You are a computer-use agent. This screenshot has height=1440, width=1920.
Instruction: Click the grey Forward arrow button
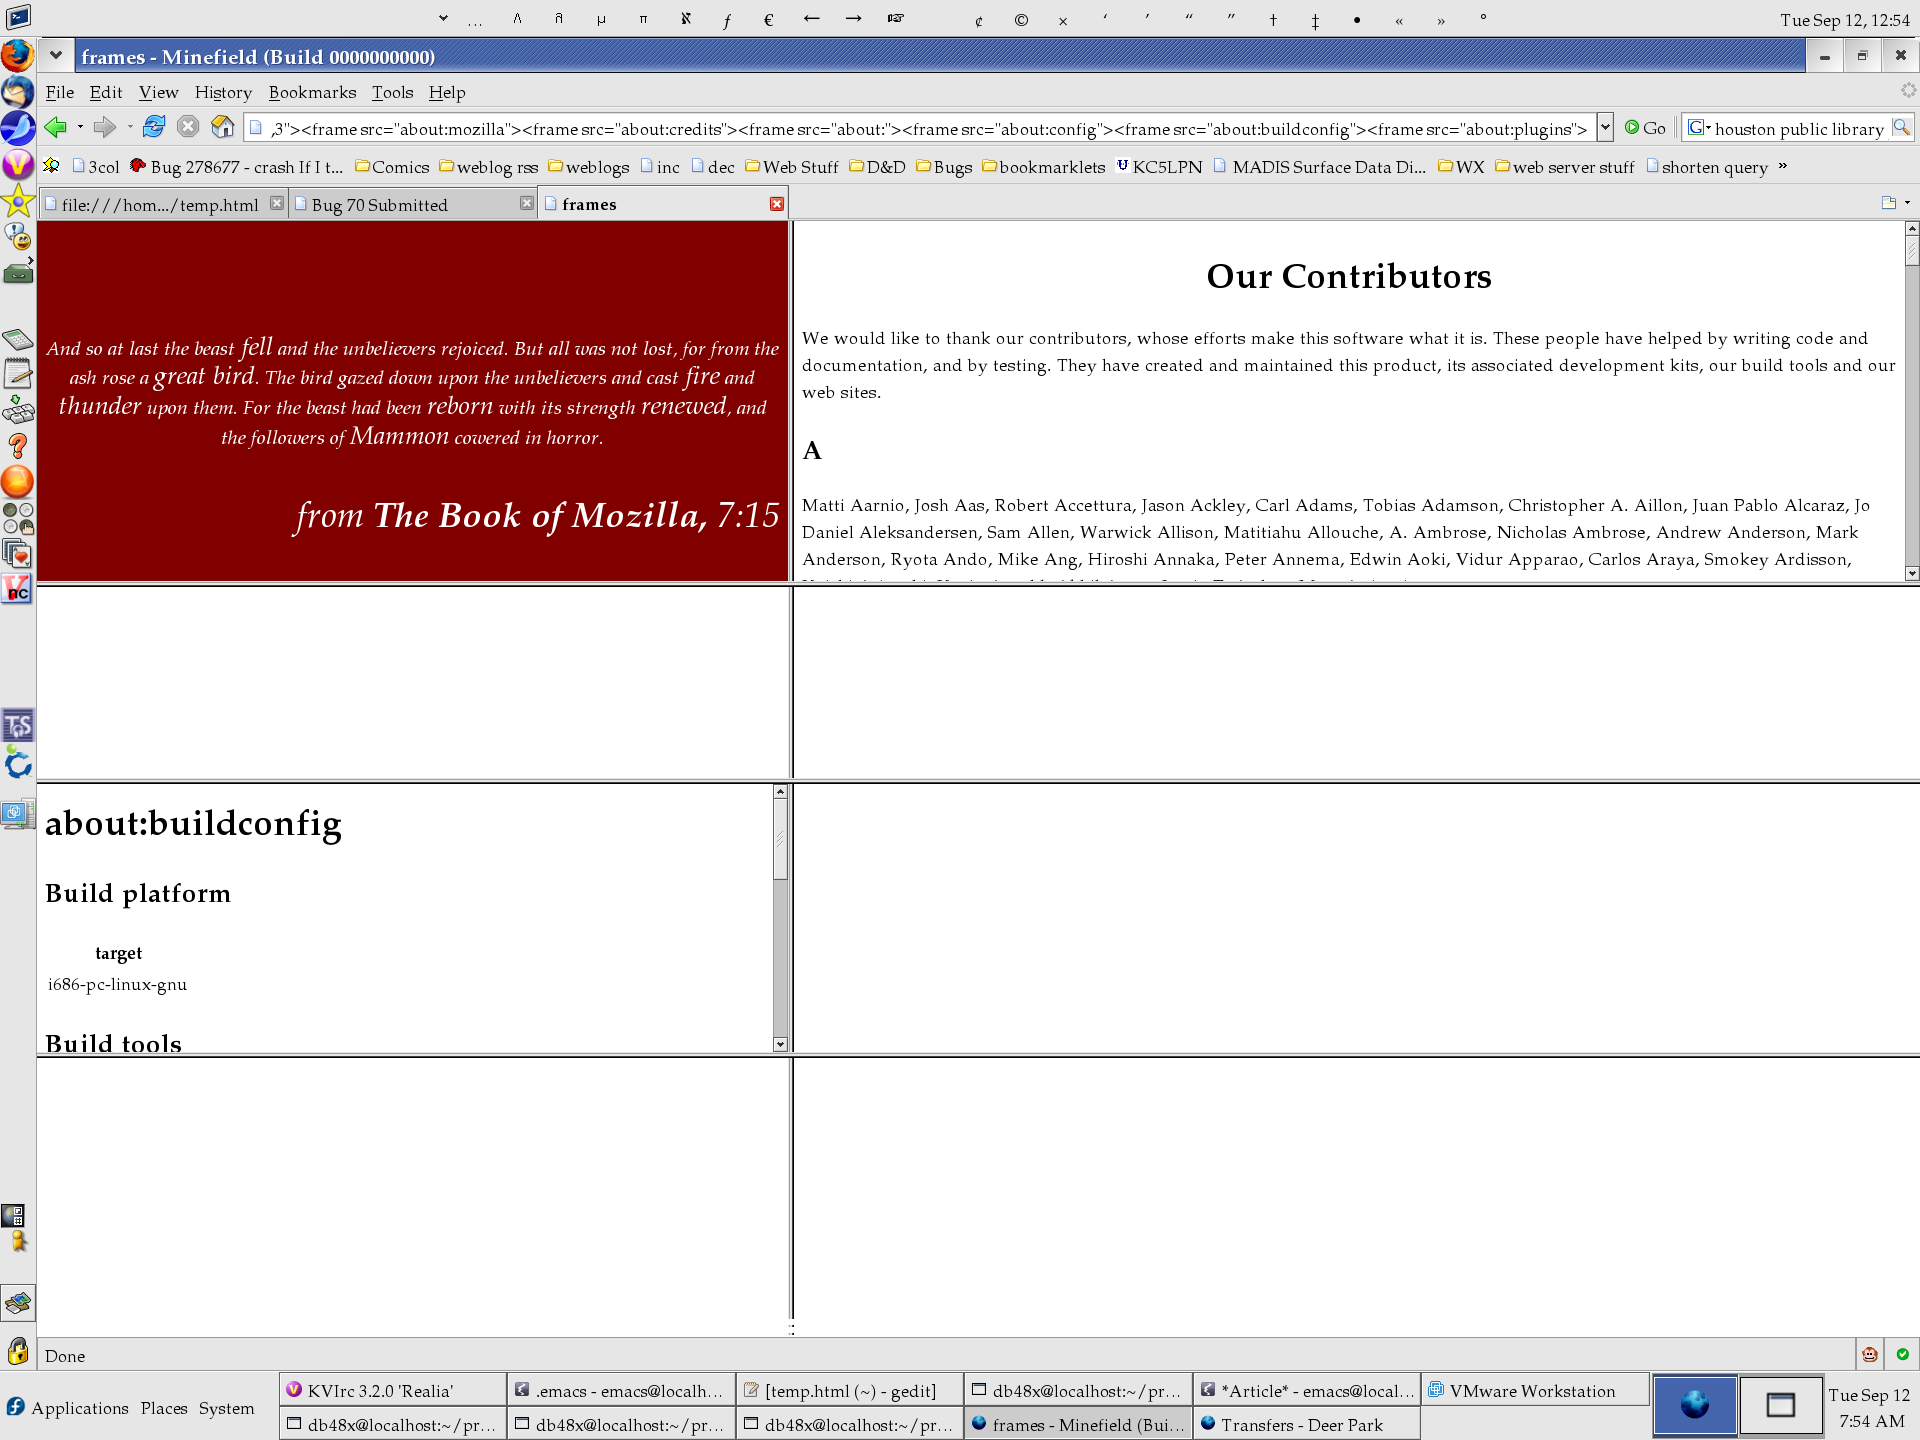click(x=104, y=127)
